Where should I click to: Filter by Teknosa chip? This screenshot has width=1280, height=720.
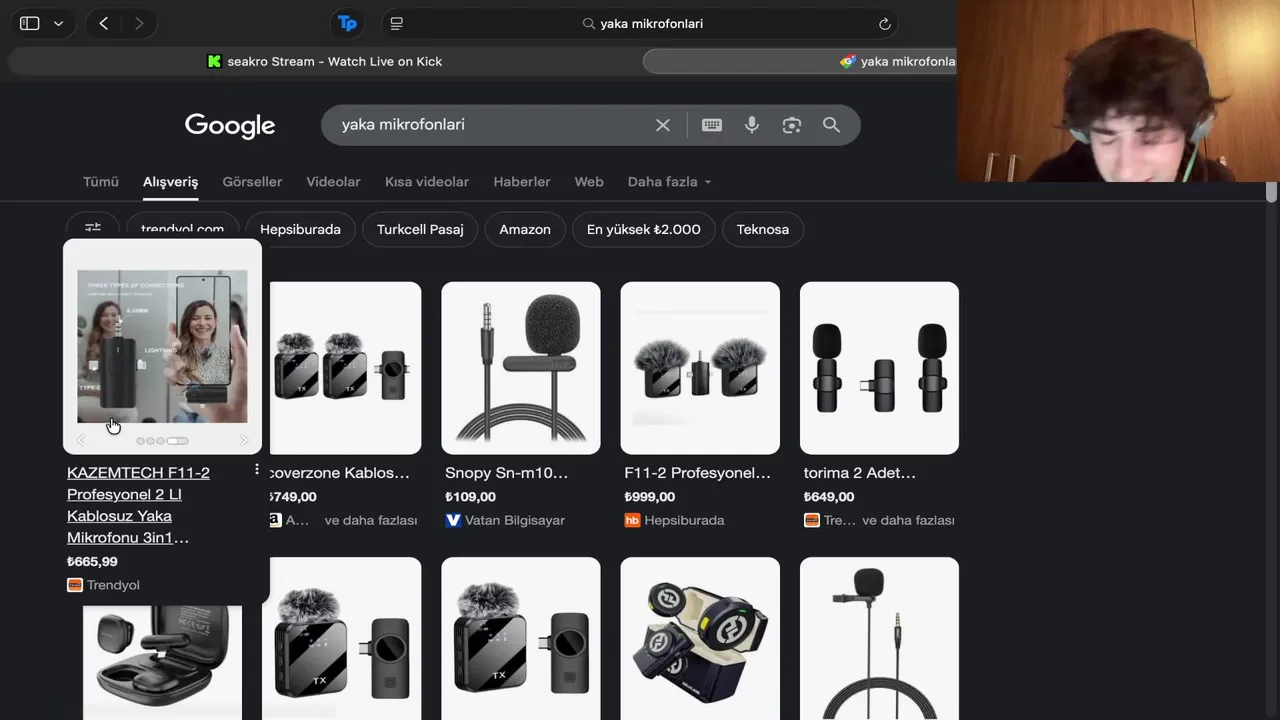(x=763, y=229)
